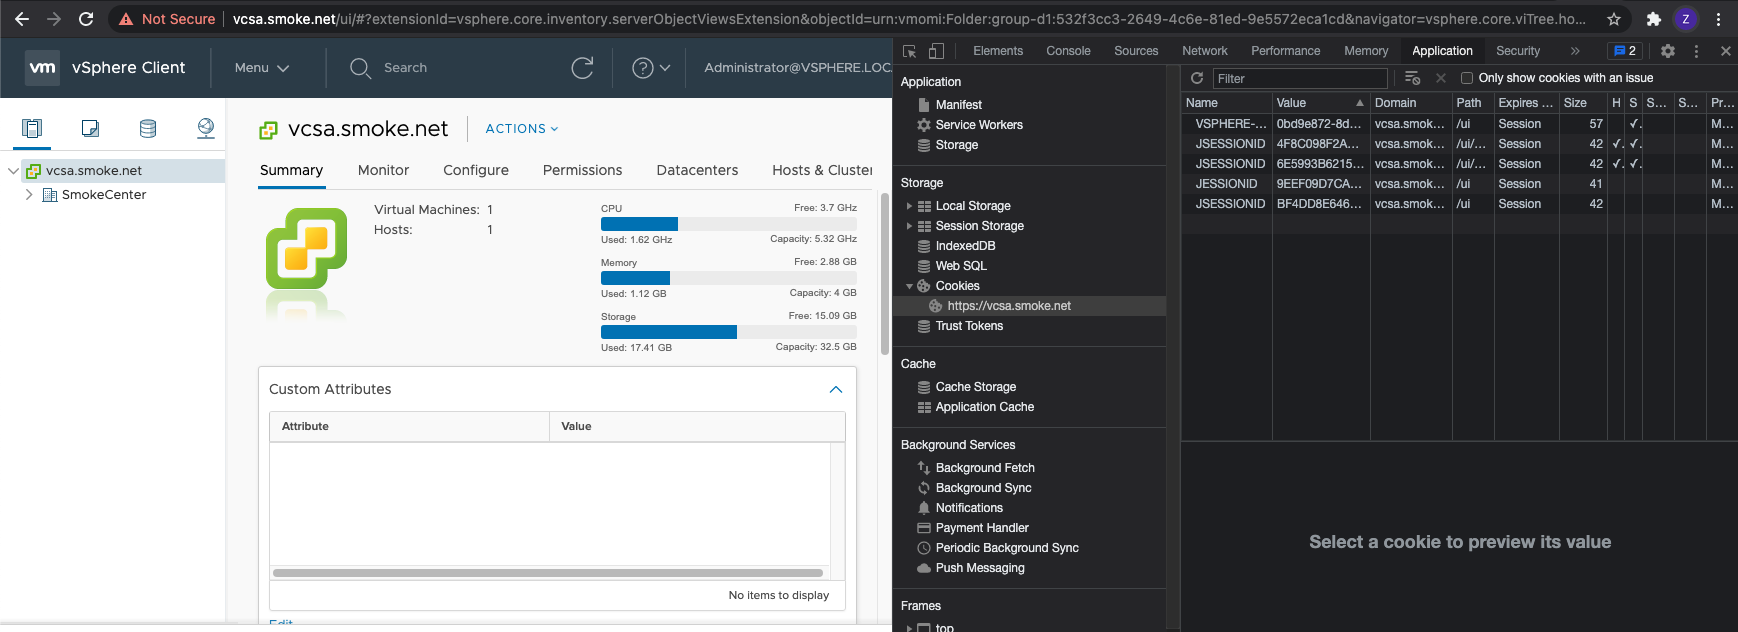Screen dimensions: 1738x632
Task: Switch to the Storage inventory view icon
Action: point(148,128)
